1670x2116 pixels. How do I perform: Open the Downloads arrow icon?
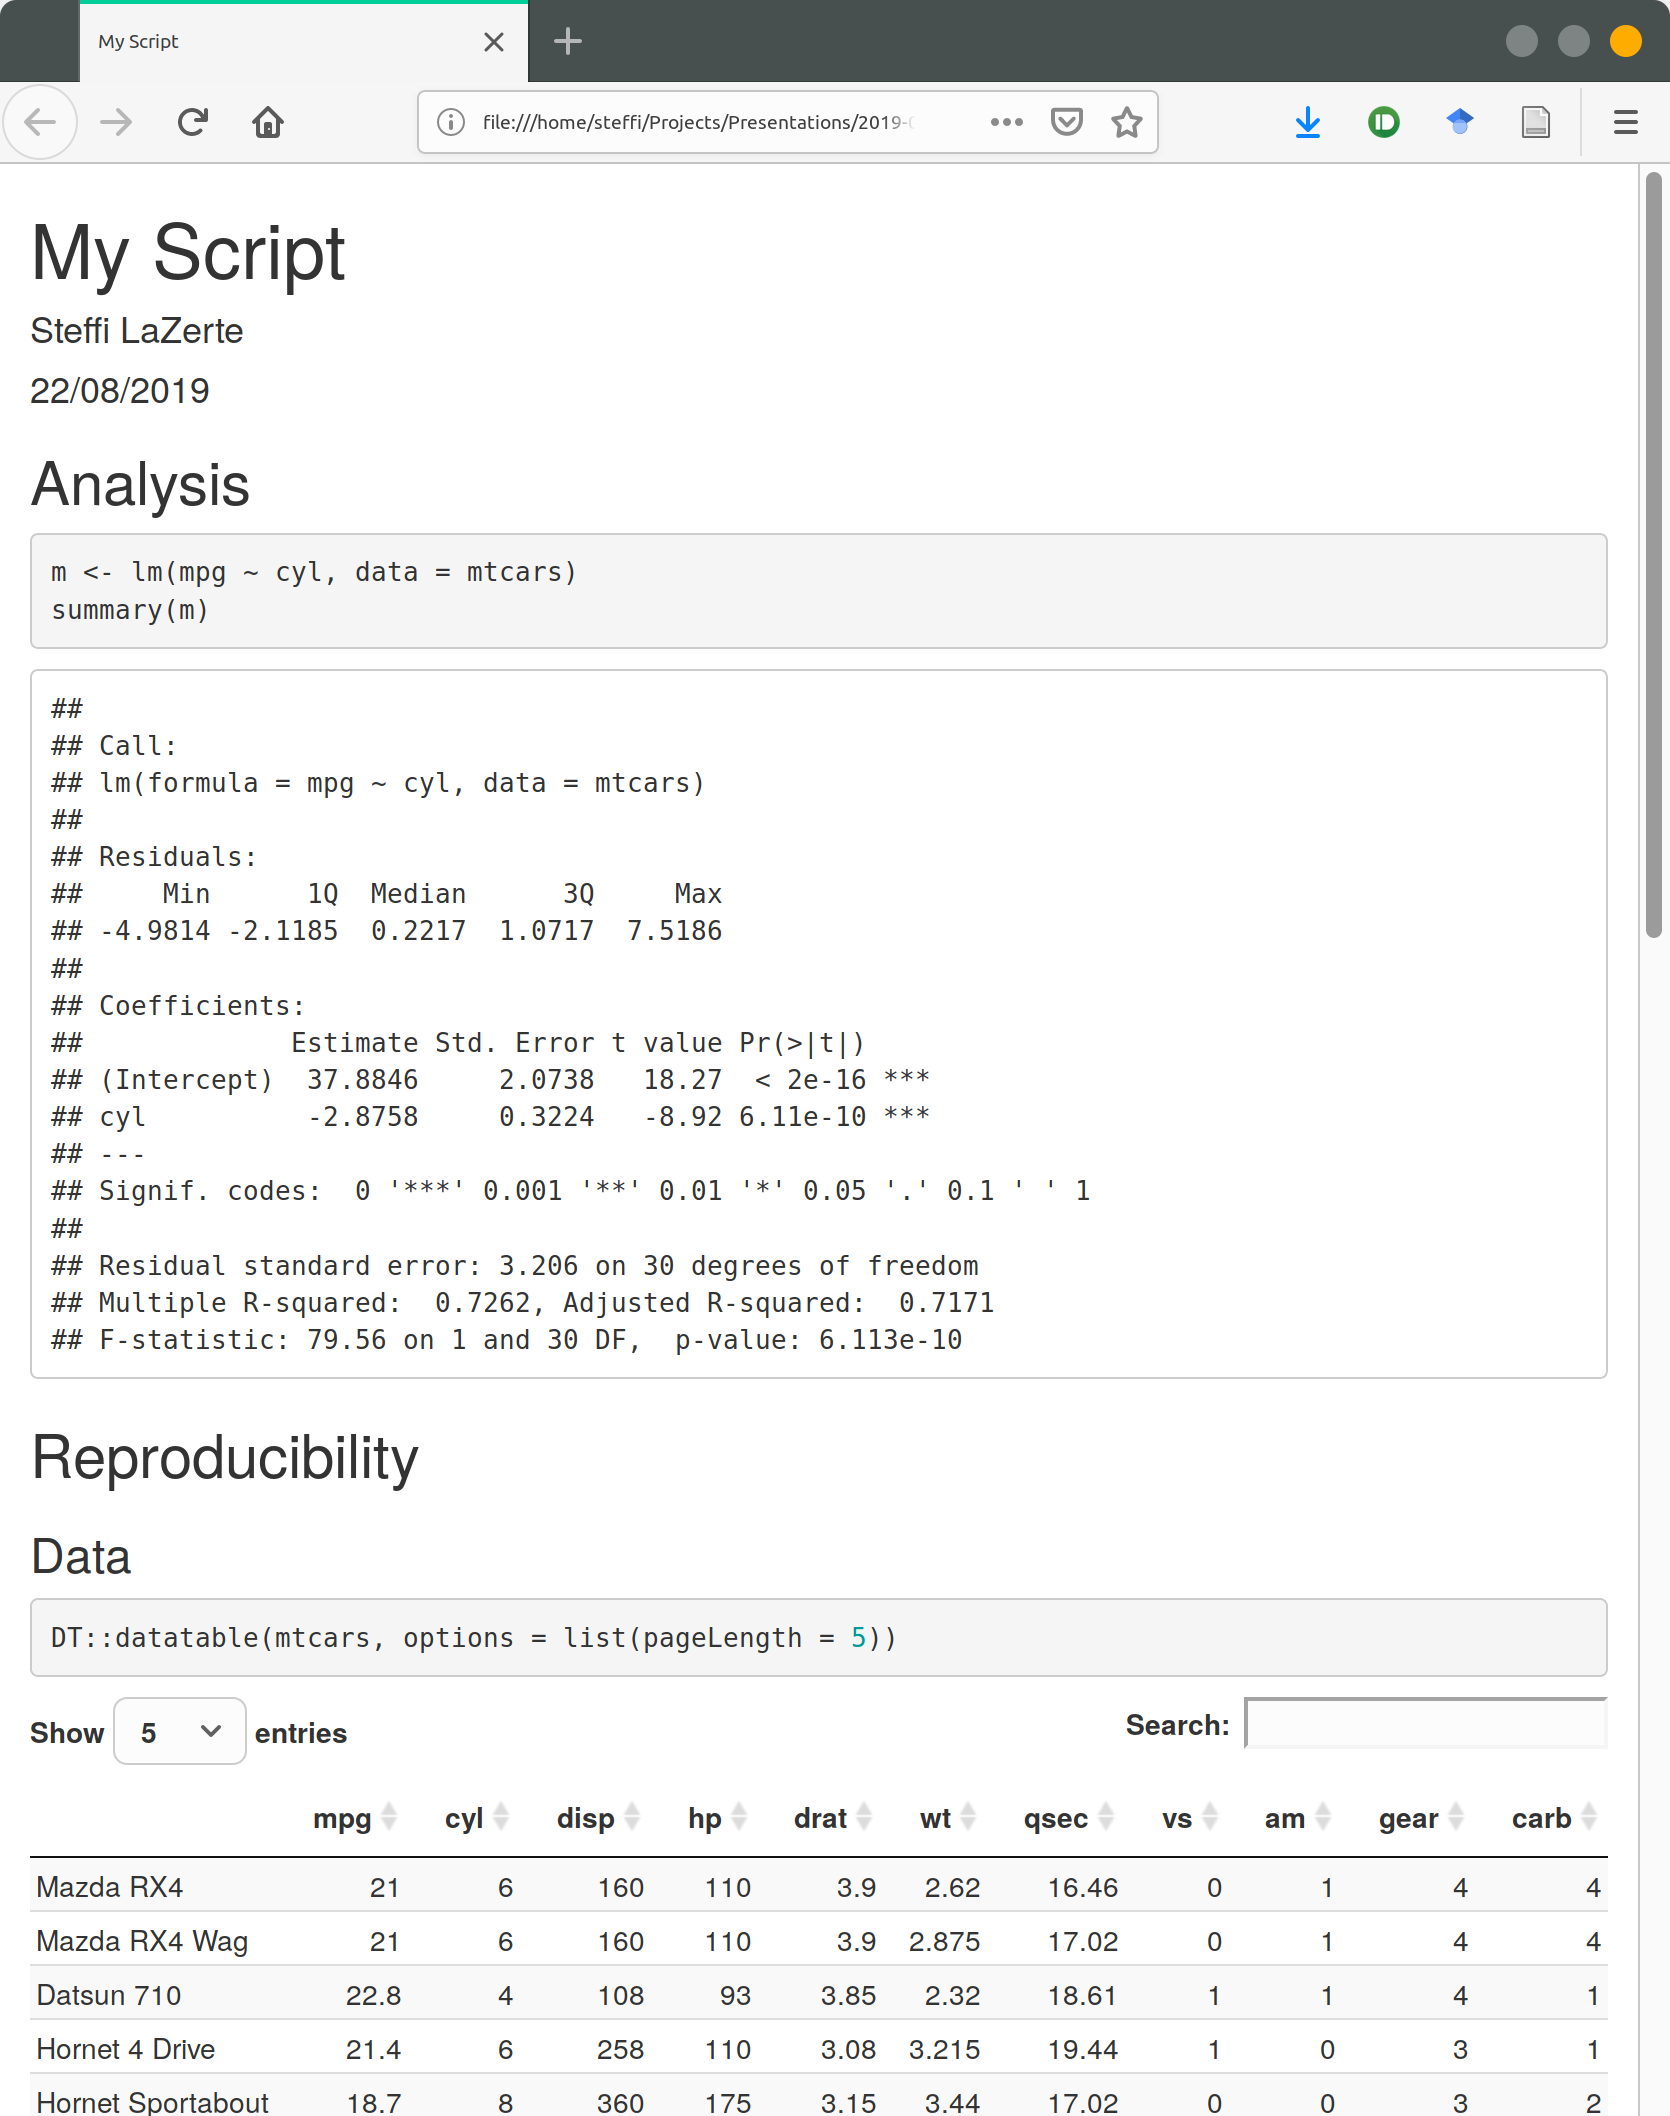point(1307,123)
